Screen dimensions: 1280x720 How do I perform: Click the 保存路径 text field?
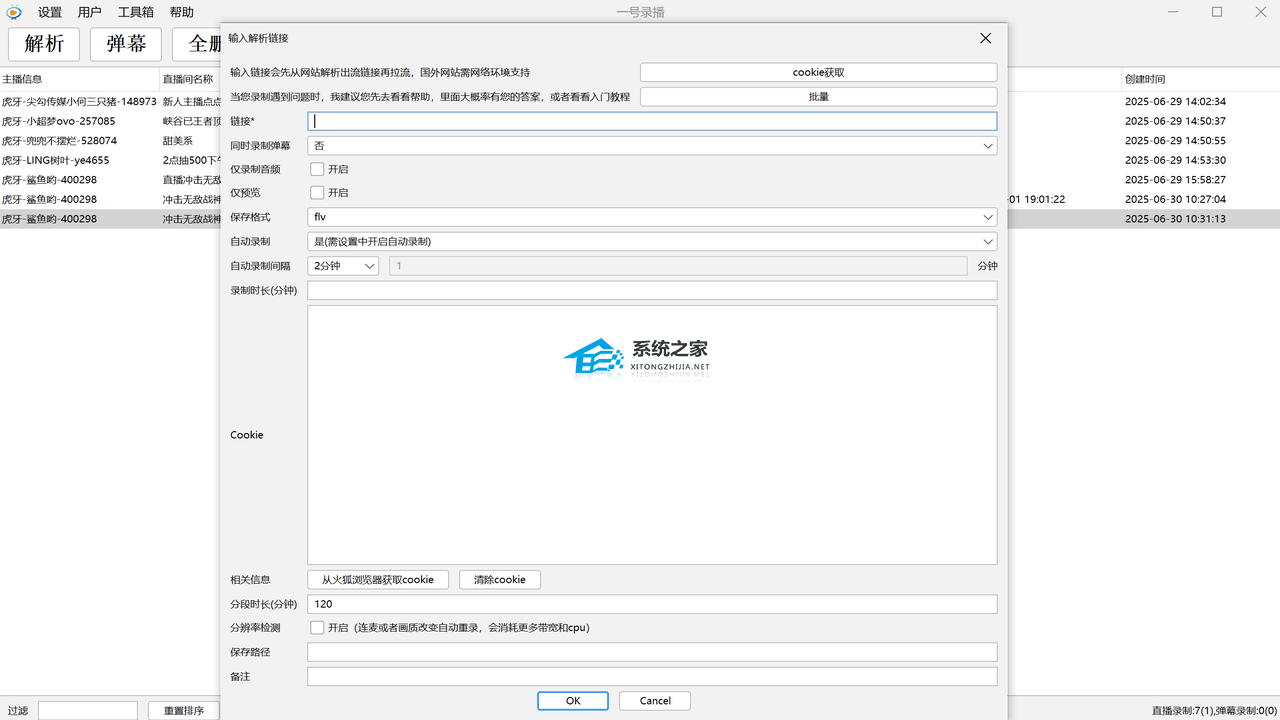pyautogui.click(x=651, y=652)
